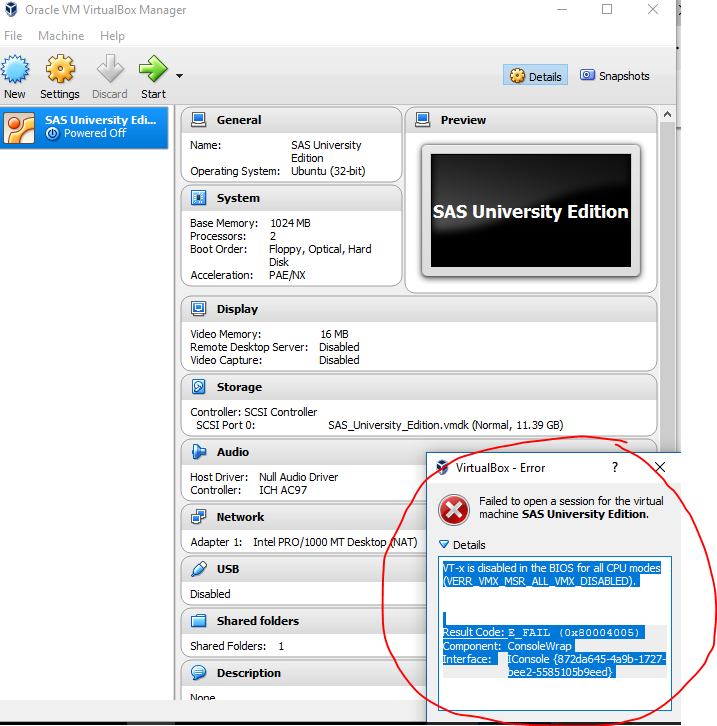Switch to Snapshots view

pyautogui.click(x=615, y=75)
